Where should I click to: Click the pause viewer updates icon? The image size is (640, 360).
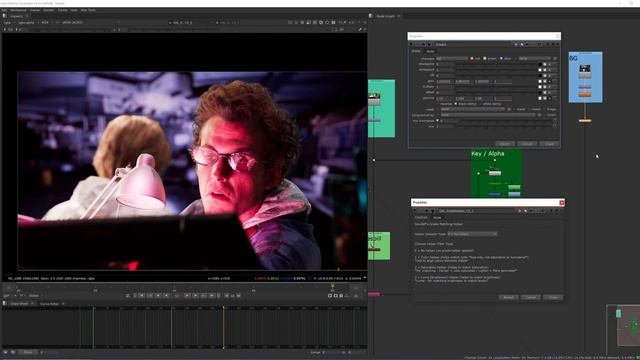[333, 23]
